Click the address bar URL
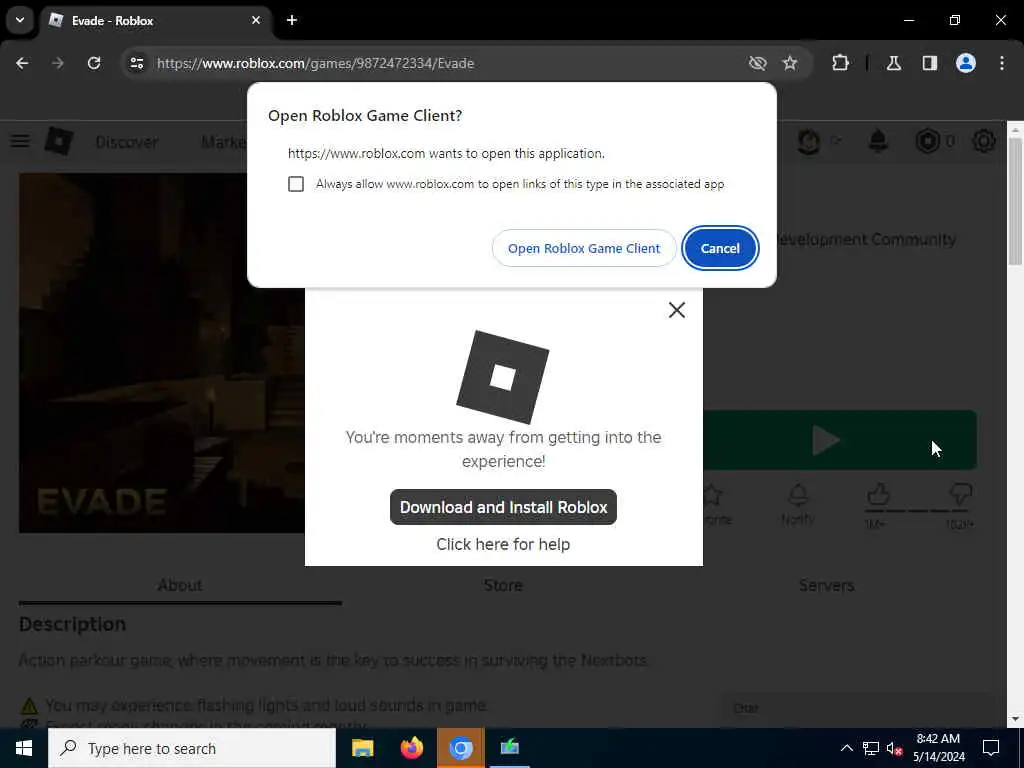The height and width of the screenshot is (768, 1024). point(315,63)
